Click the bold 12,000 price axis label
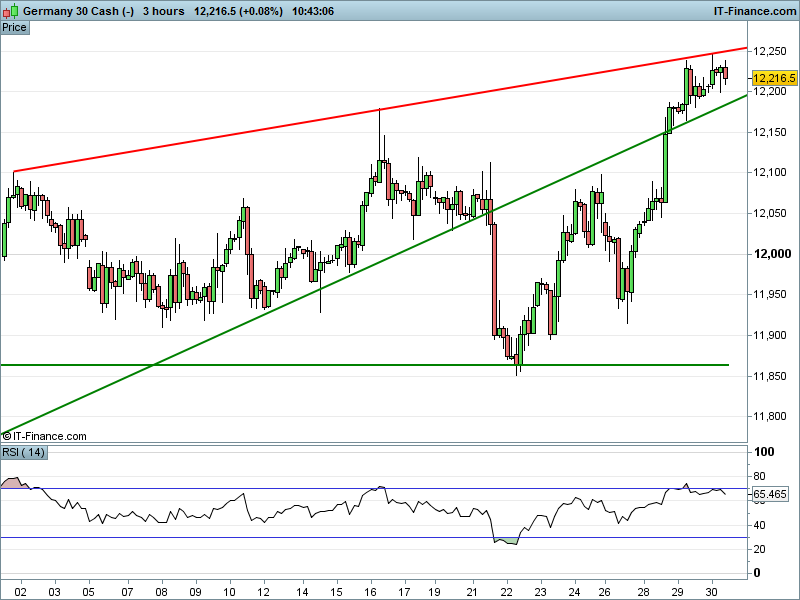Screen dimensions: 800x600 pyautogui.click(x=772, y=254)
